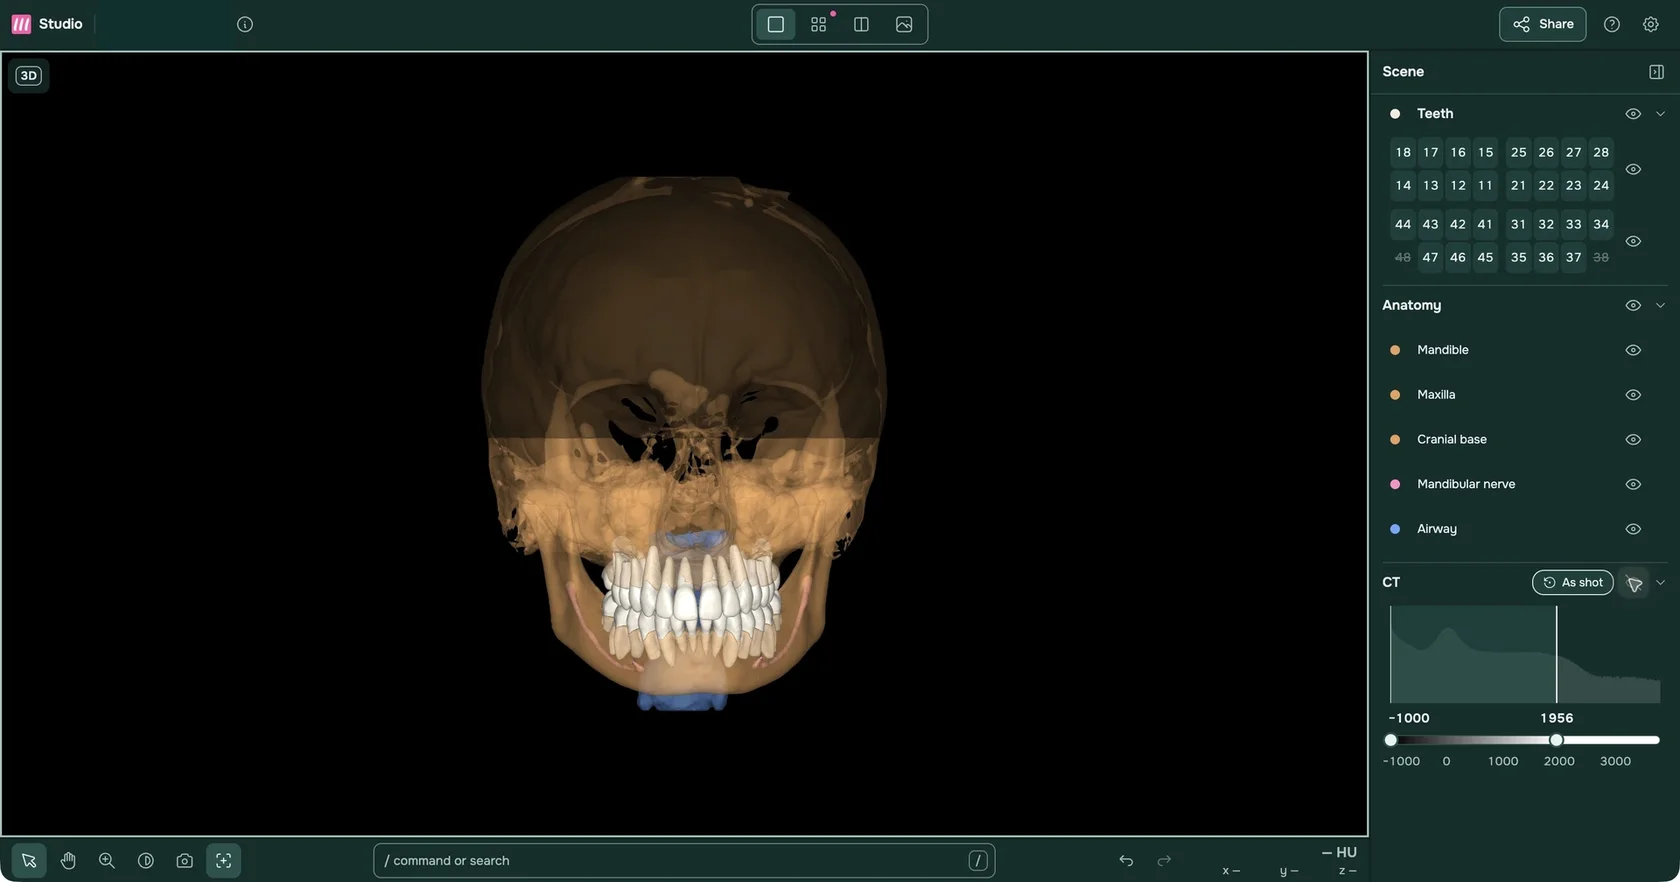Take a snapshot with camera tool
This screenshot has width=1680, height=882.
pyautogui.click(x=185, y=860)
